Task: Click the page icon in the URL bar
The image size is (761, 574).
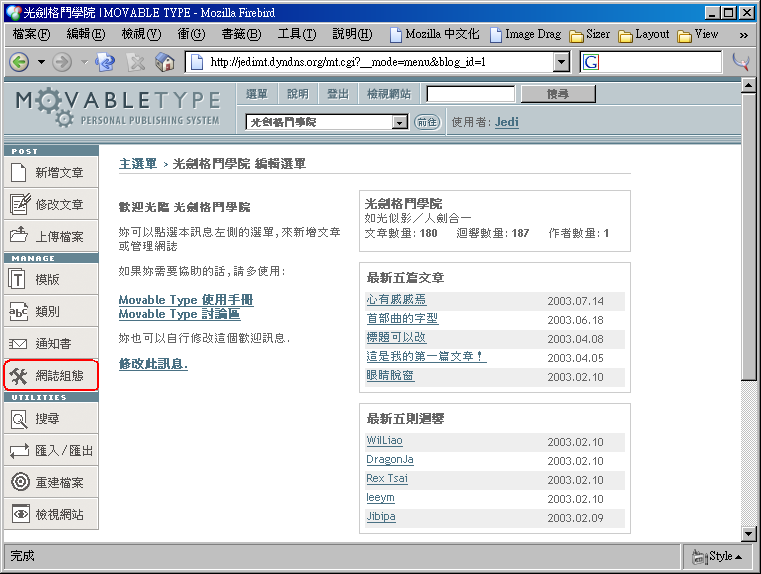Action: tap(197, 62)
